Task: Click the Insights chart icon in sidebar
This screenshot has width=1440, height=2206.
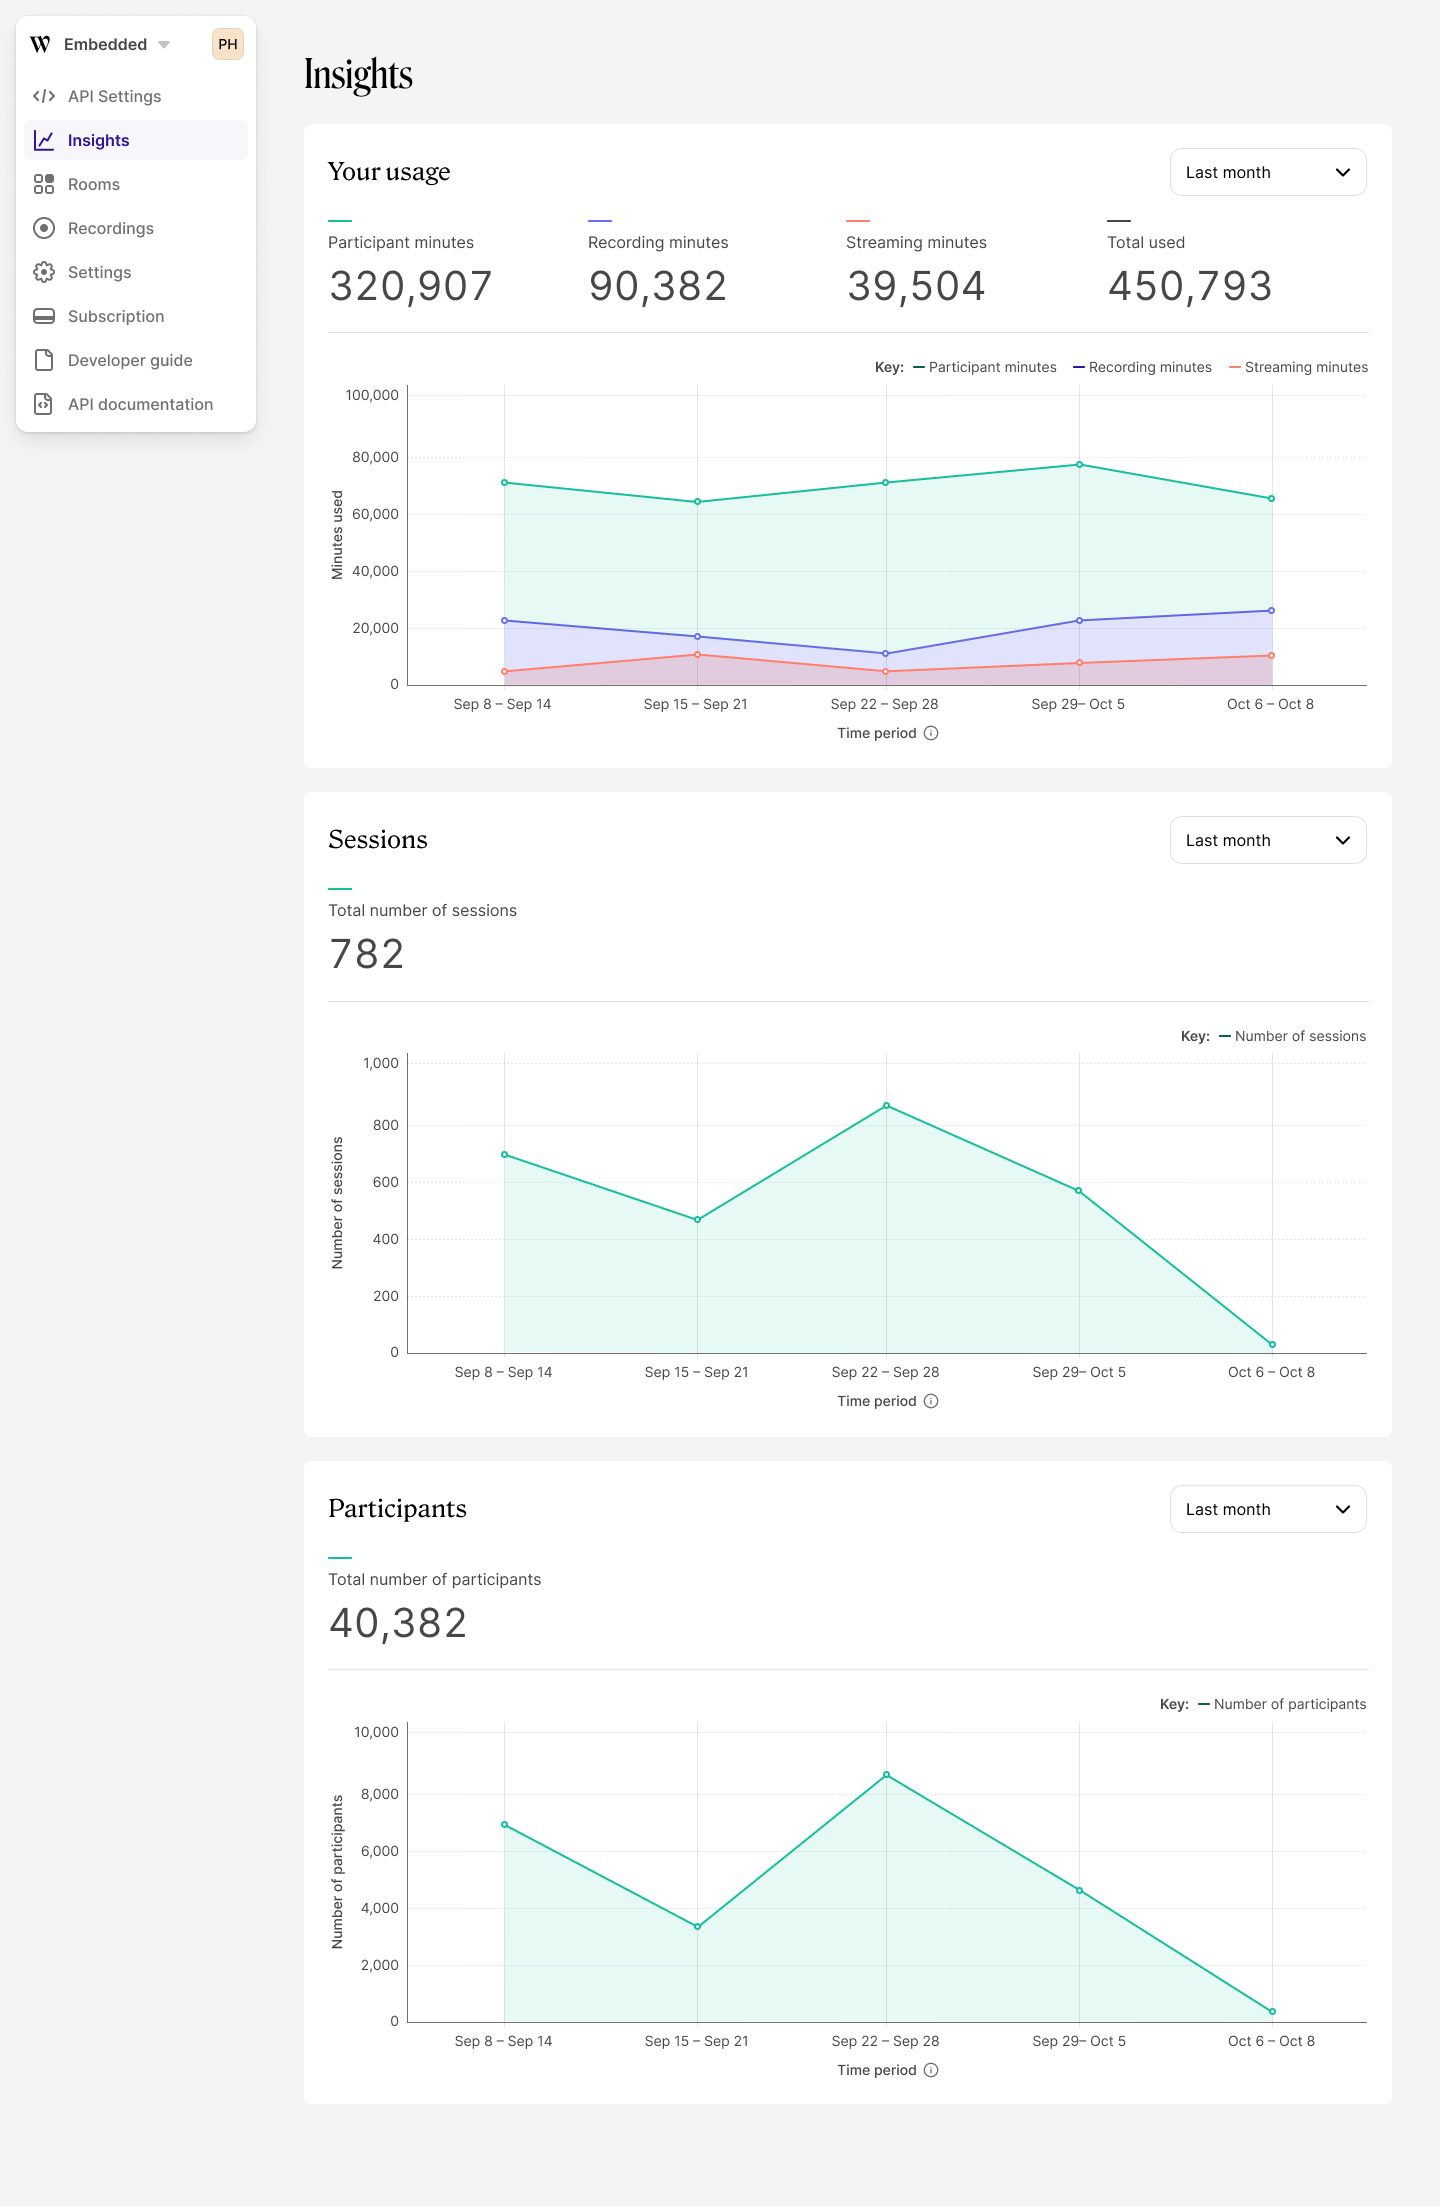Action: coord(44,140)
